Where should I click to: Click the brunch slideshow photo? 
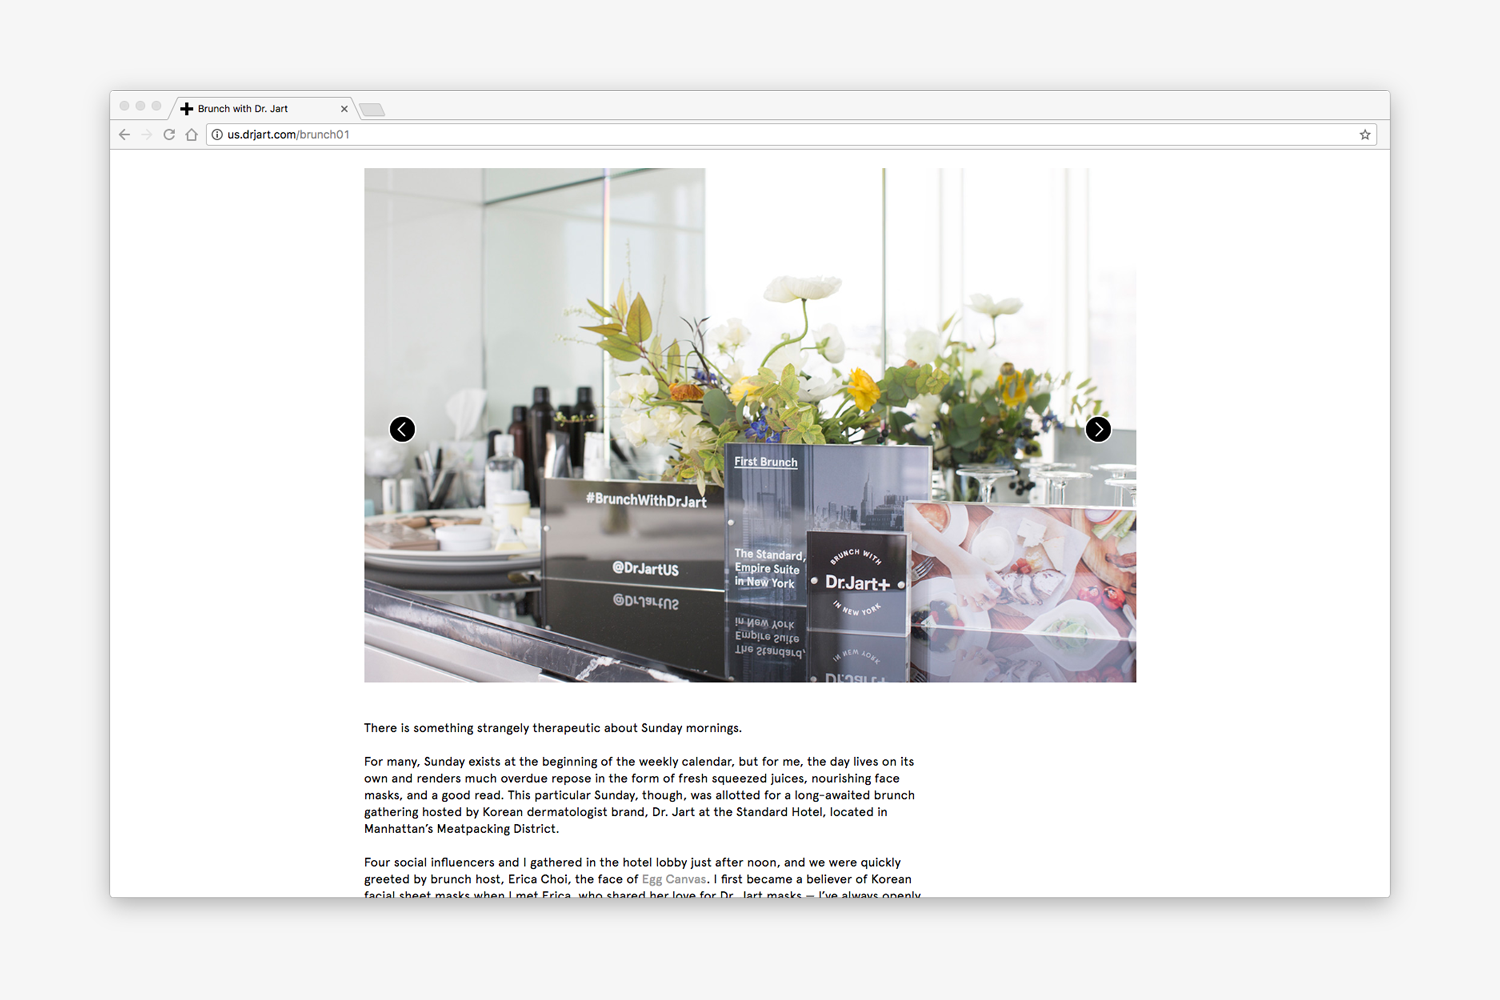point(750,425)
